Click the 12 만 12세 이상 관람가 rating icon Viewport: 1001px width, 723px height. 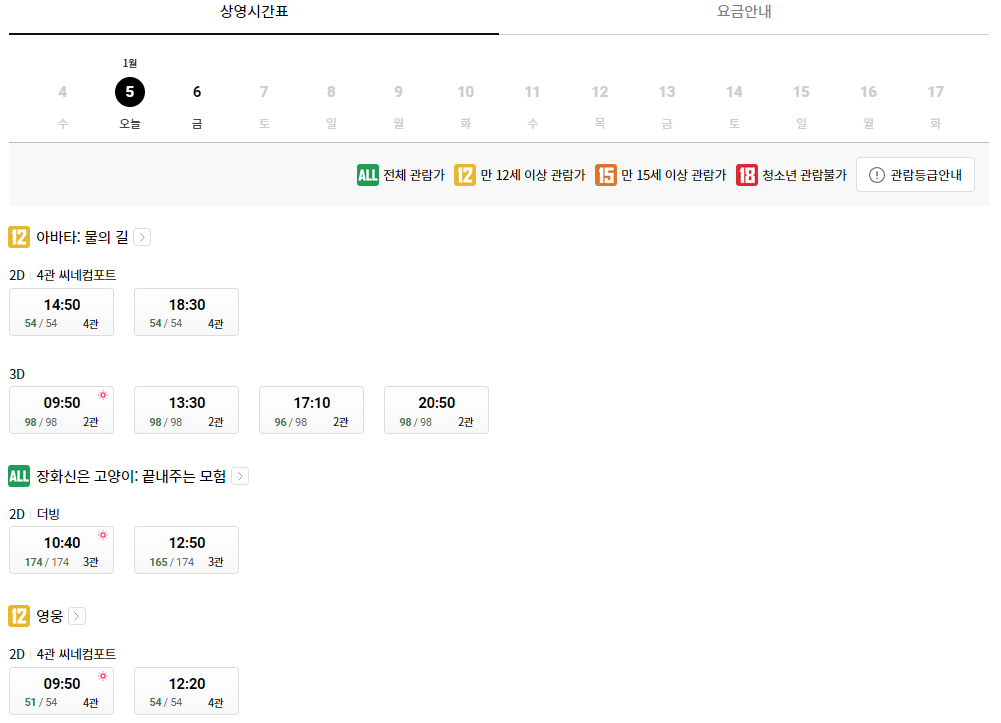(x=464, y=174)
